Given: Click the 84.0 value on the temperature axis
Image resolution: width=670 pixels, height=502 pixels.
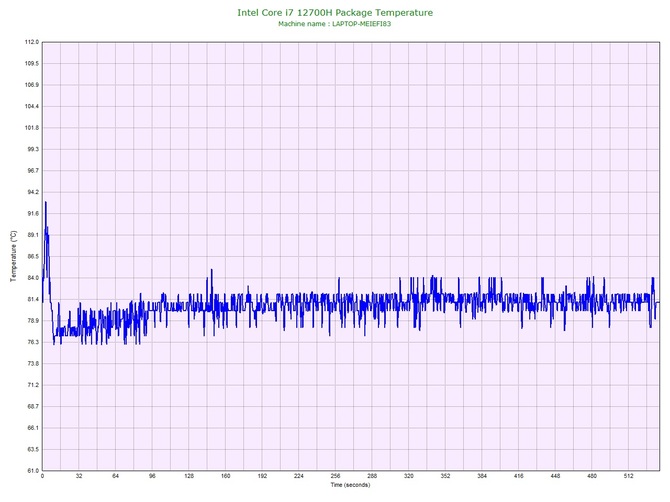Looking at the screenshot, I should (x=32, y=278).
